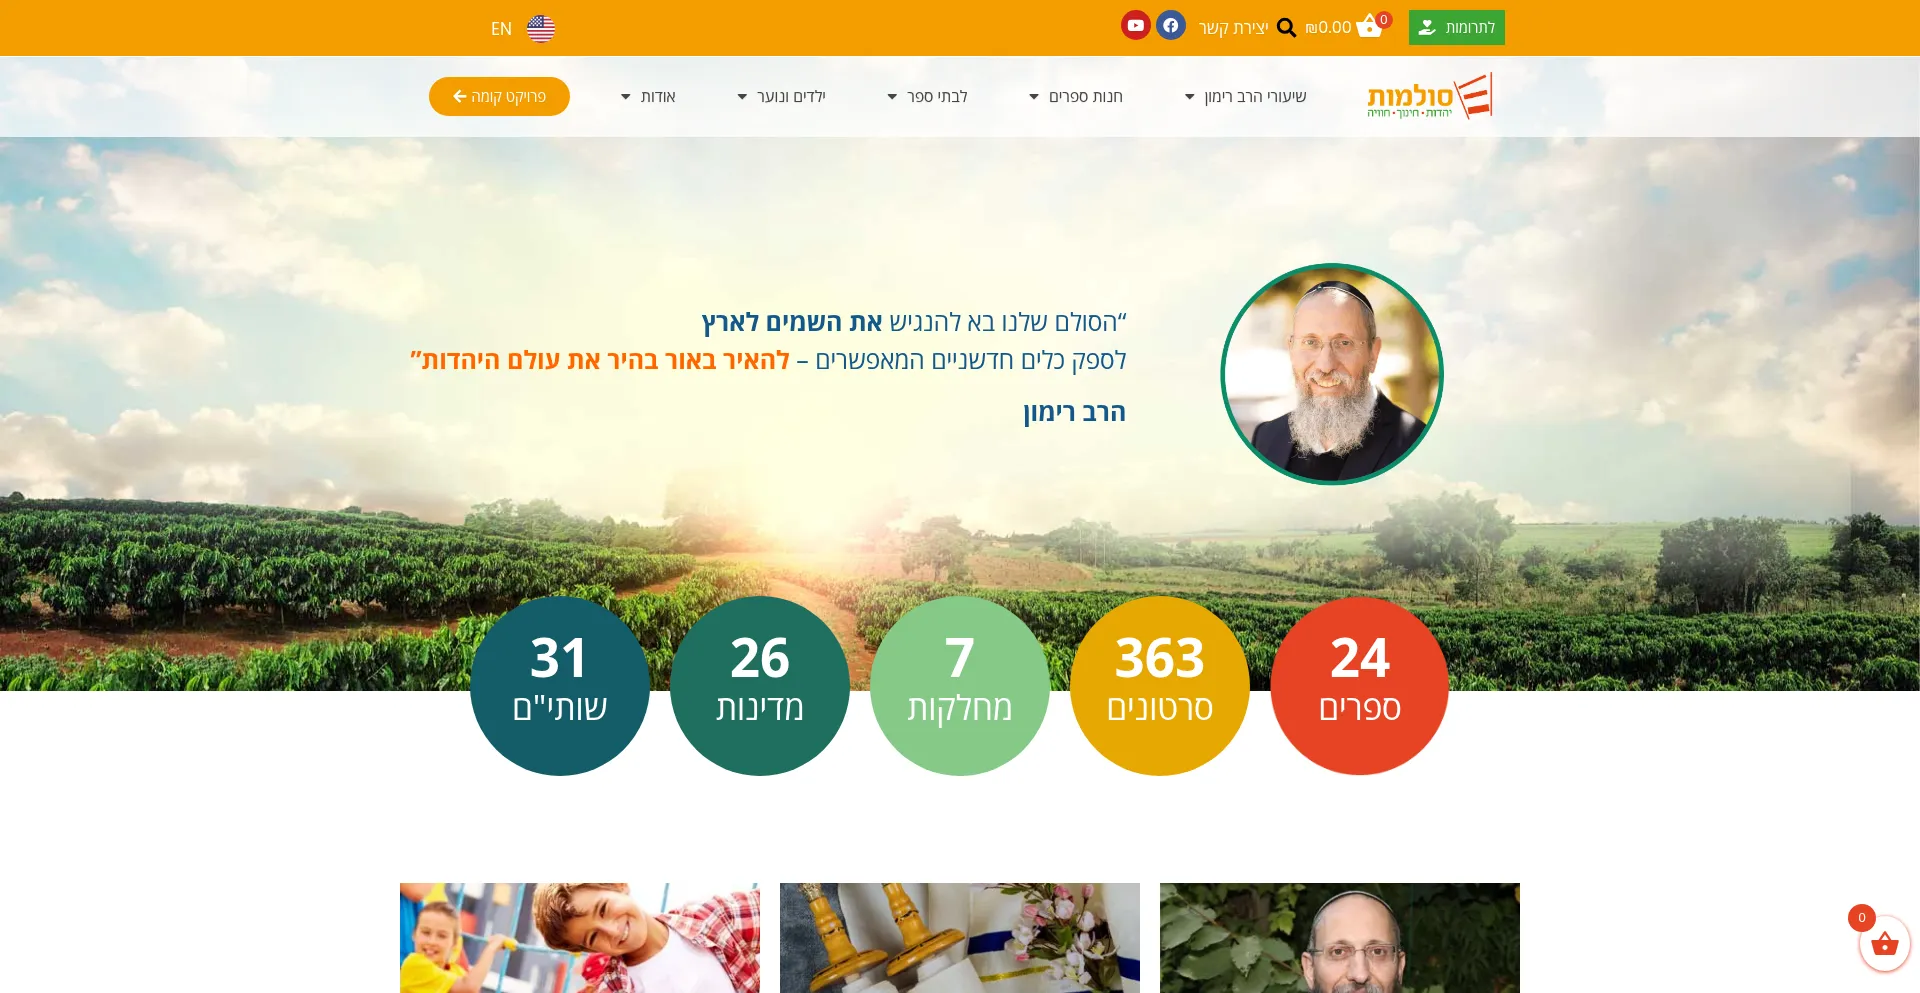The image size is (1920, 993).
Task: Expand the חנות ספרים dropdown
Action: [x=1076, y=97]
